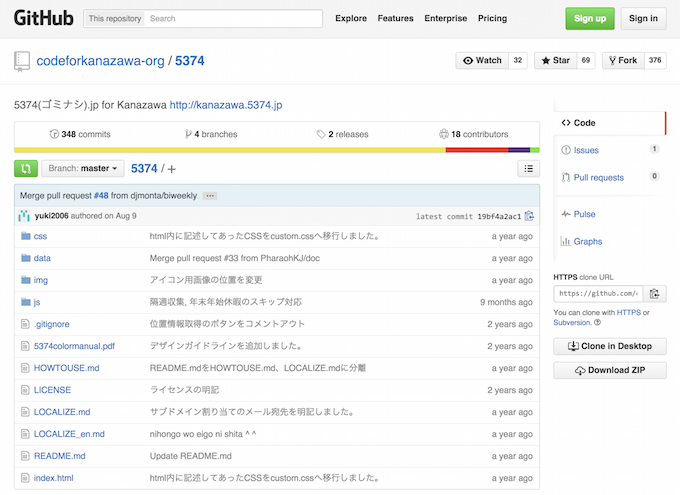Click the Pull requests icon in the sidebar
This screenshot has width=680, height=495.
[566, 177]
